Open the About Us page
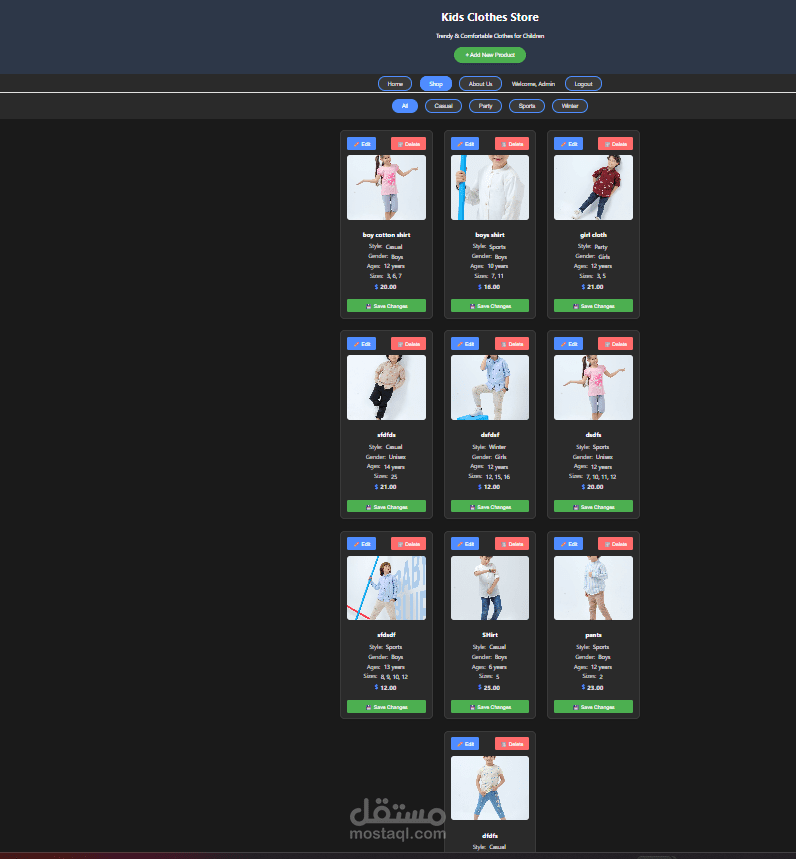 click(480, 84)
